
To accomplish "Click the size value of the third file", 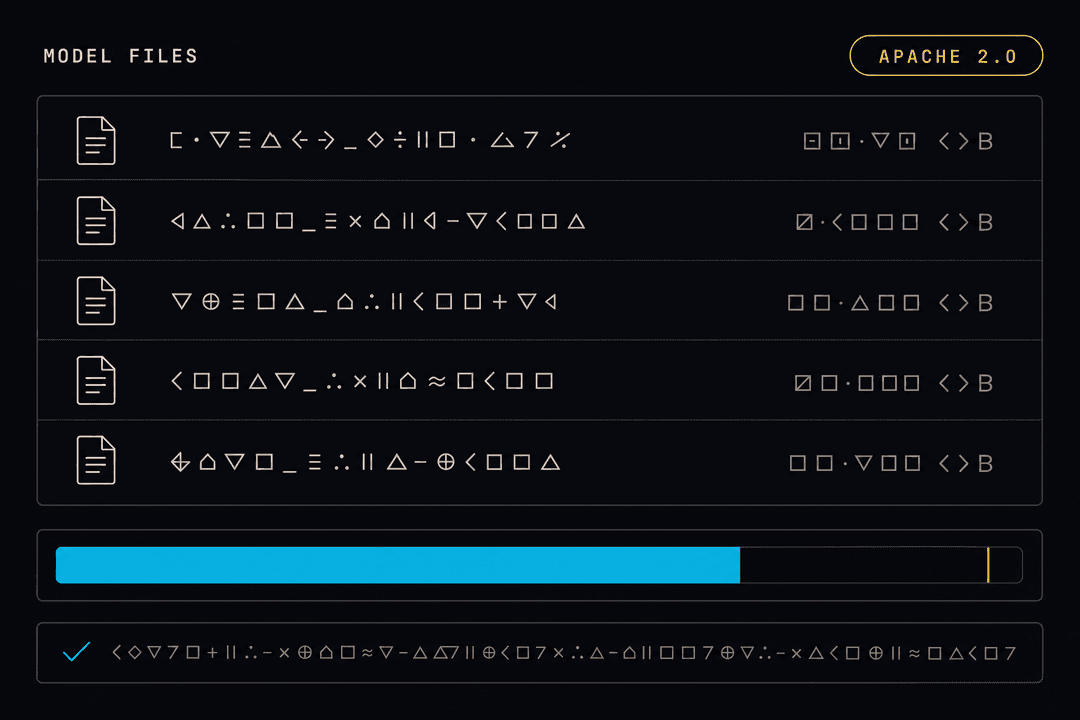I will 890,302.
